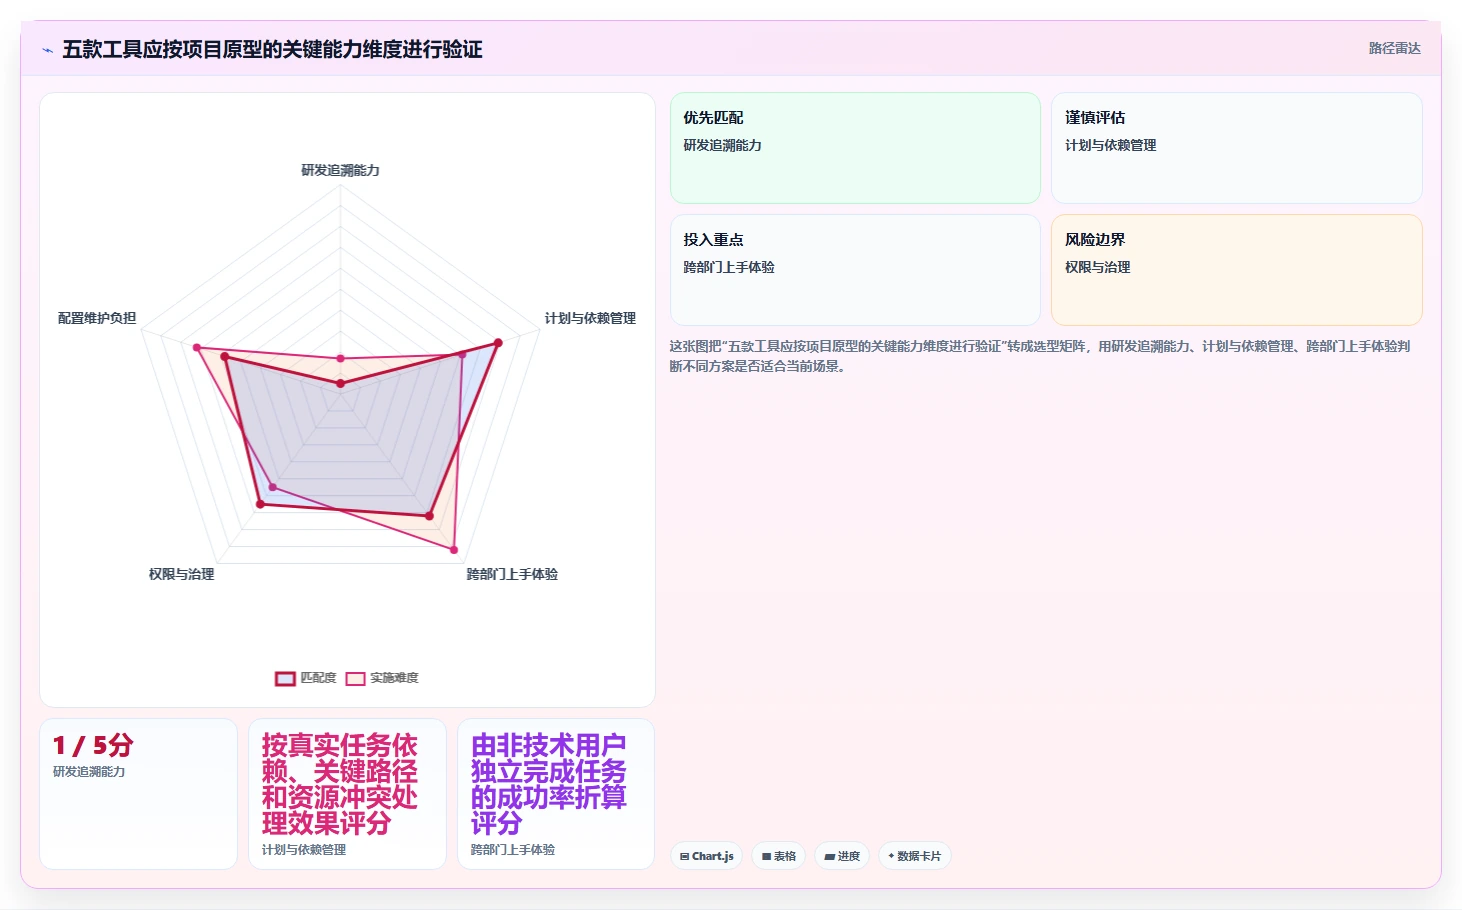Click the 配置维护负担 radar axis label

97,318
